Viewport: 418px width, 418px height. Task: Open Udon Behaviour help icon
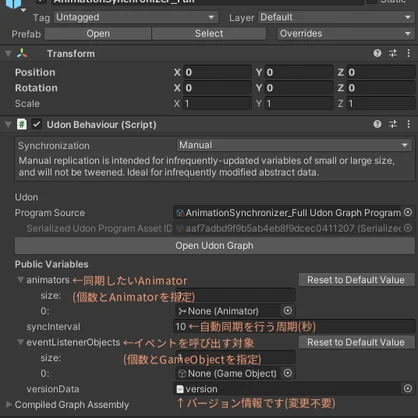click(377, 124)
